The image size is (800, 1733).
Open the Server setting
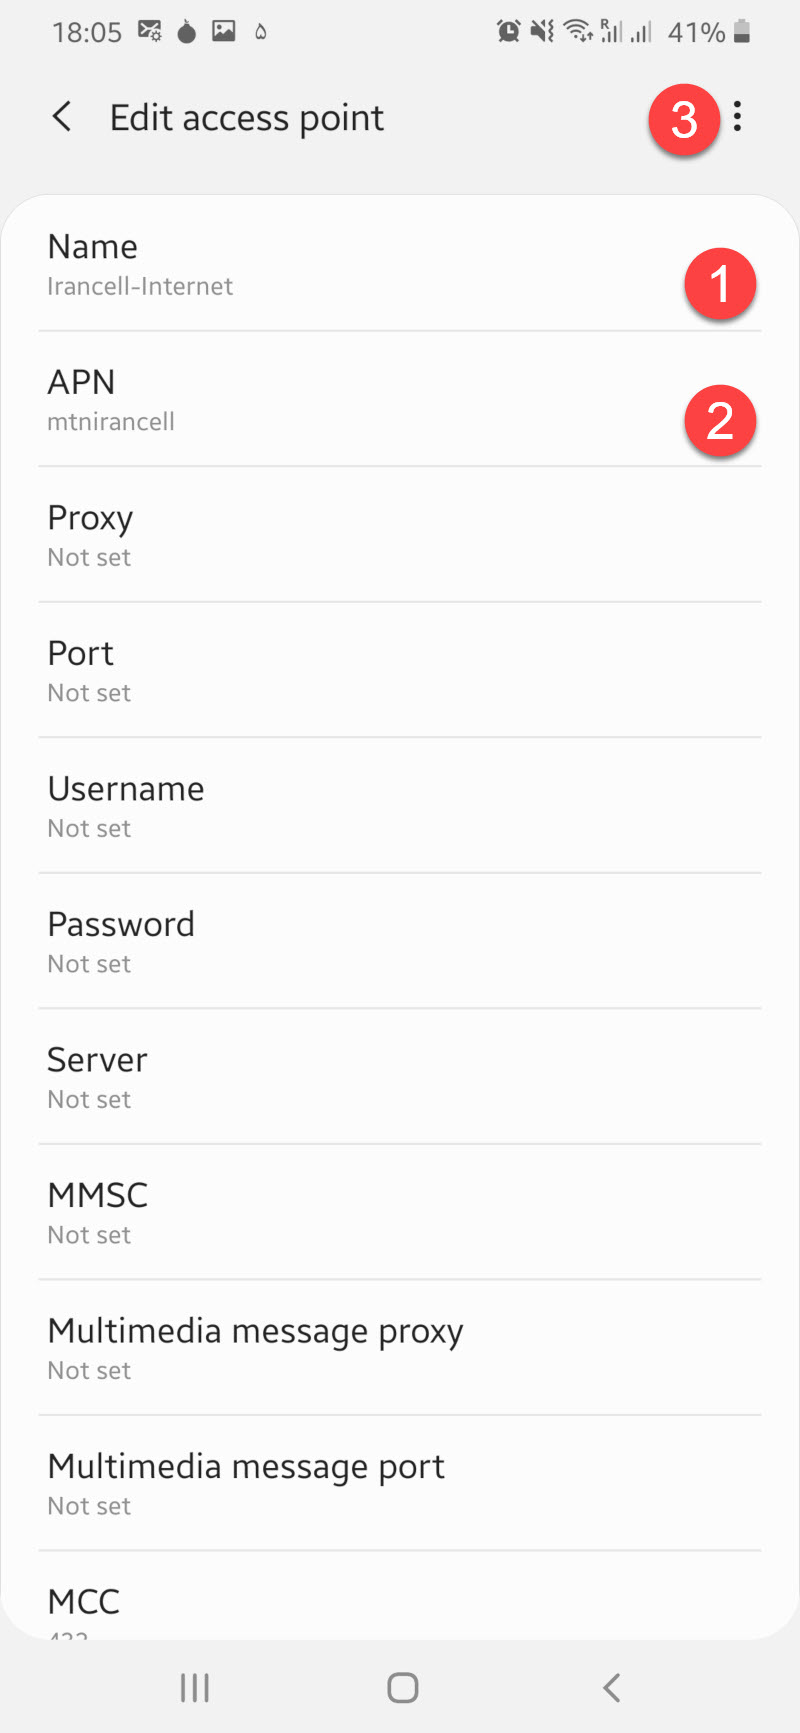[x=400, y=1078]
